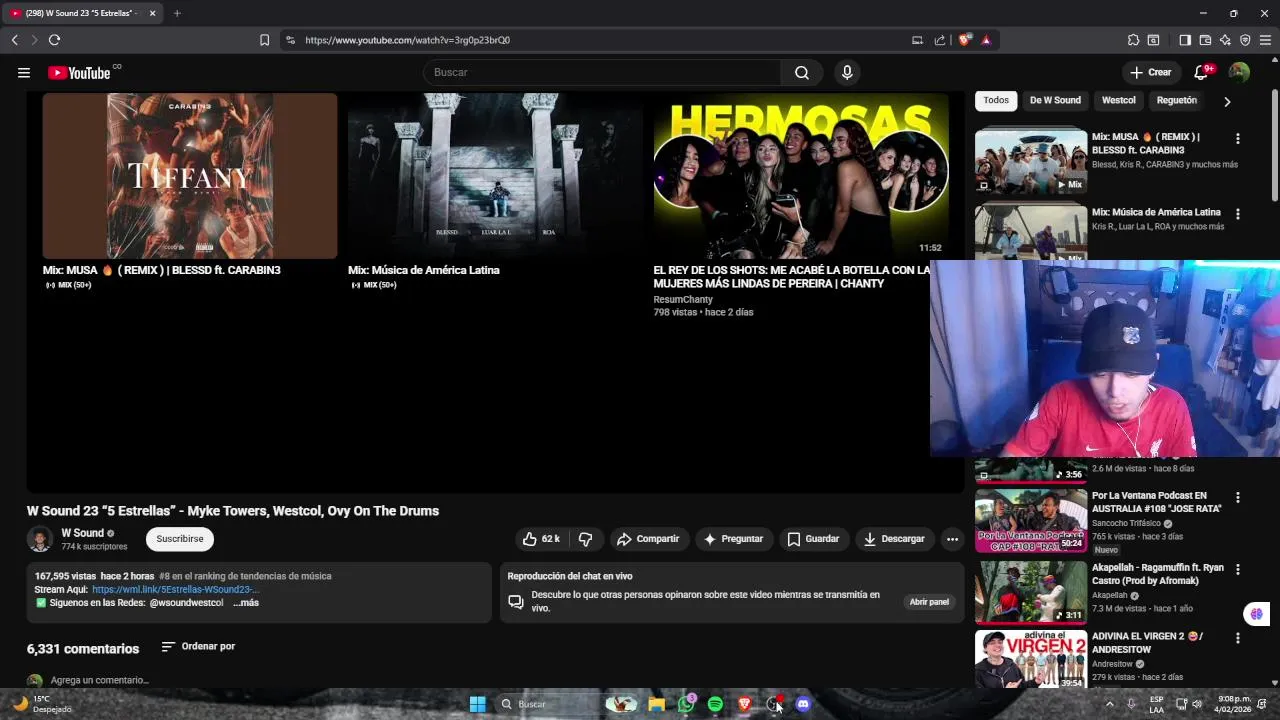Open browser extensions puzzle icon

point(1133,40)
